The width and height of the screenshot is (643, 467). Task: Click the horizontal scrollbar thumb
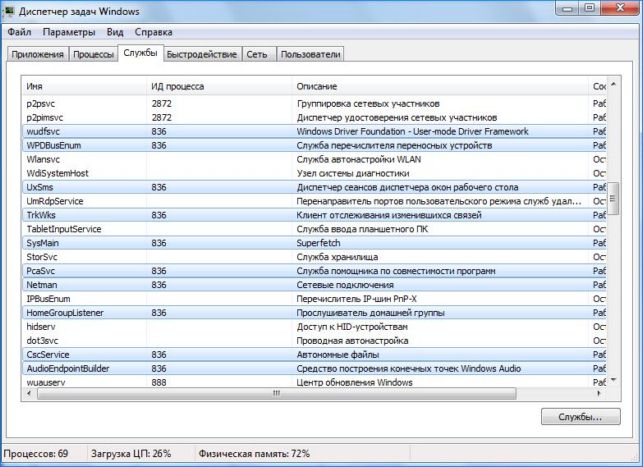click(277, 393)
